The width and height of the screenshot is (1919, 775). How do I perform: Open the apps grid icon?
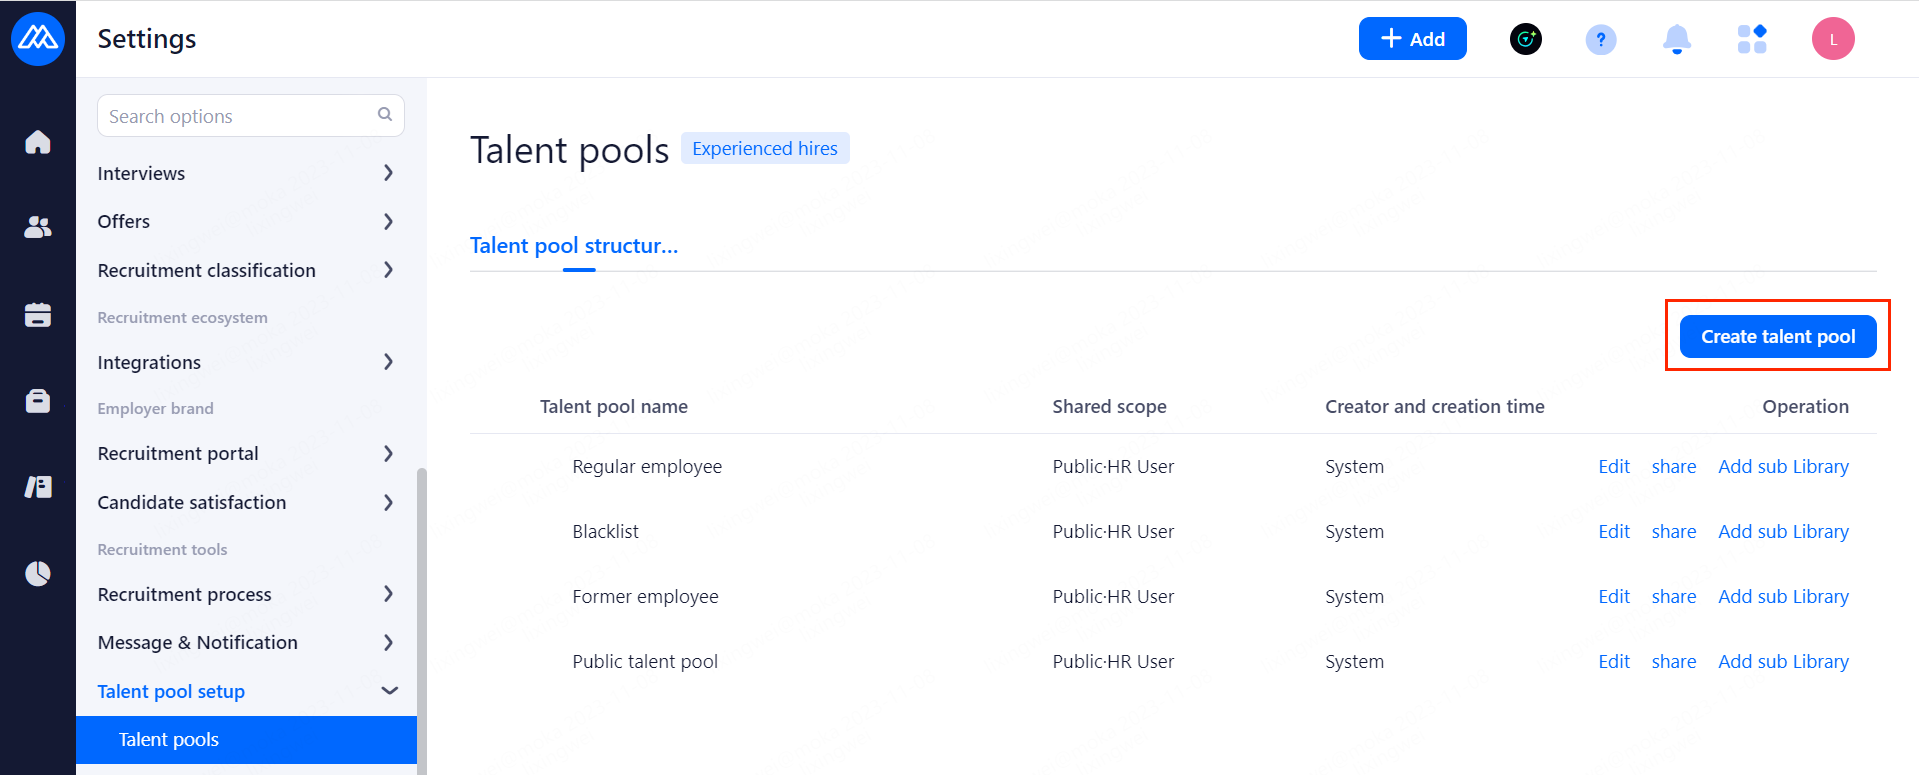pos(1751,40)
